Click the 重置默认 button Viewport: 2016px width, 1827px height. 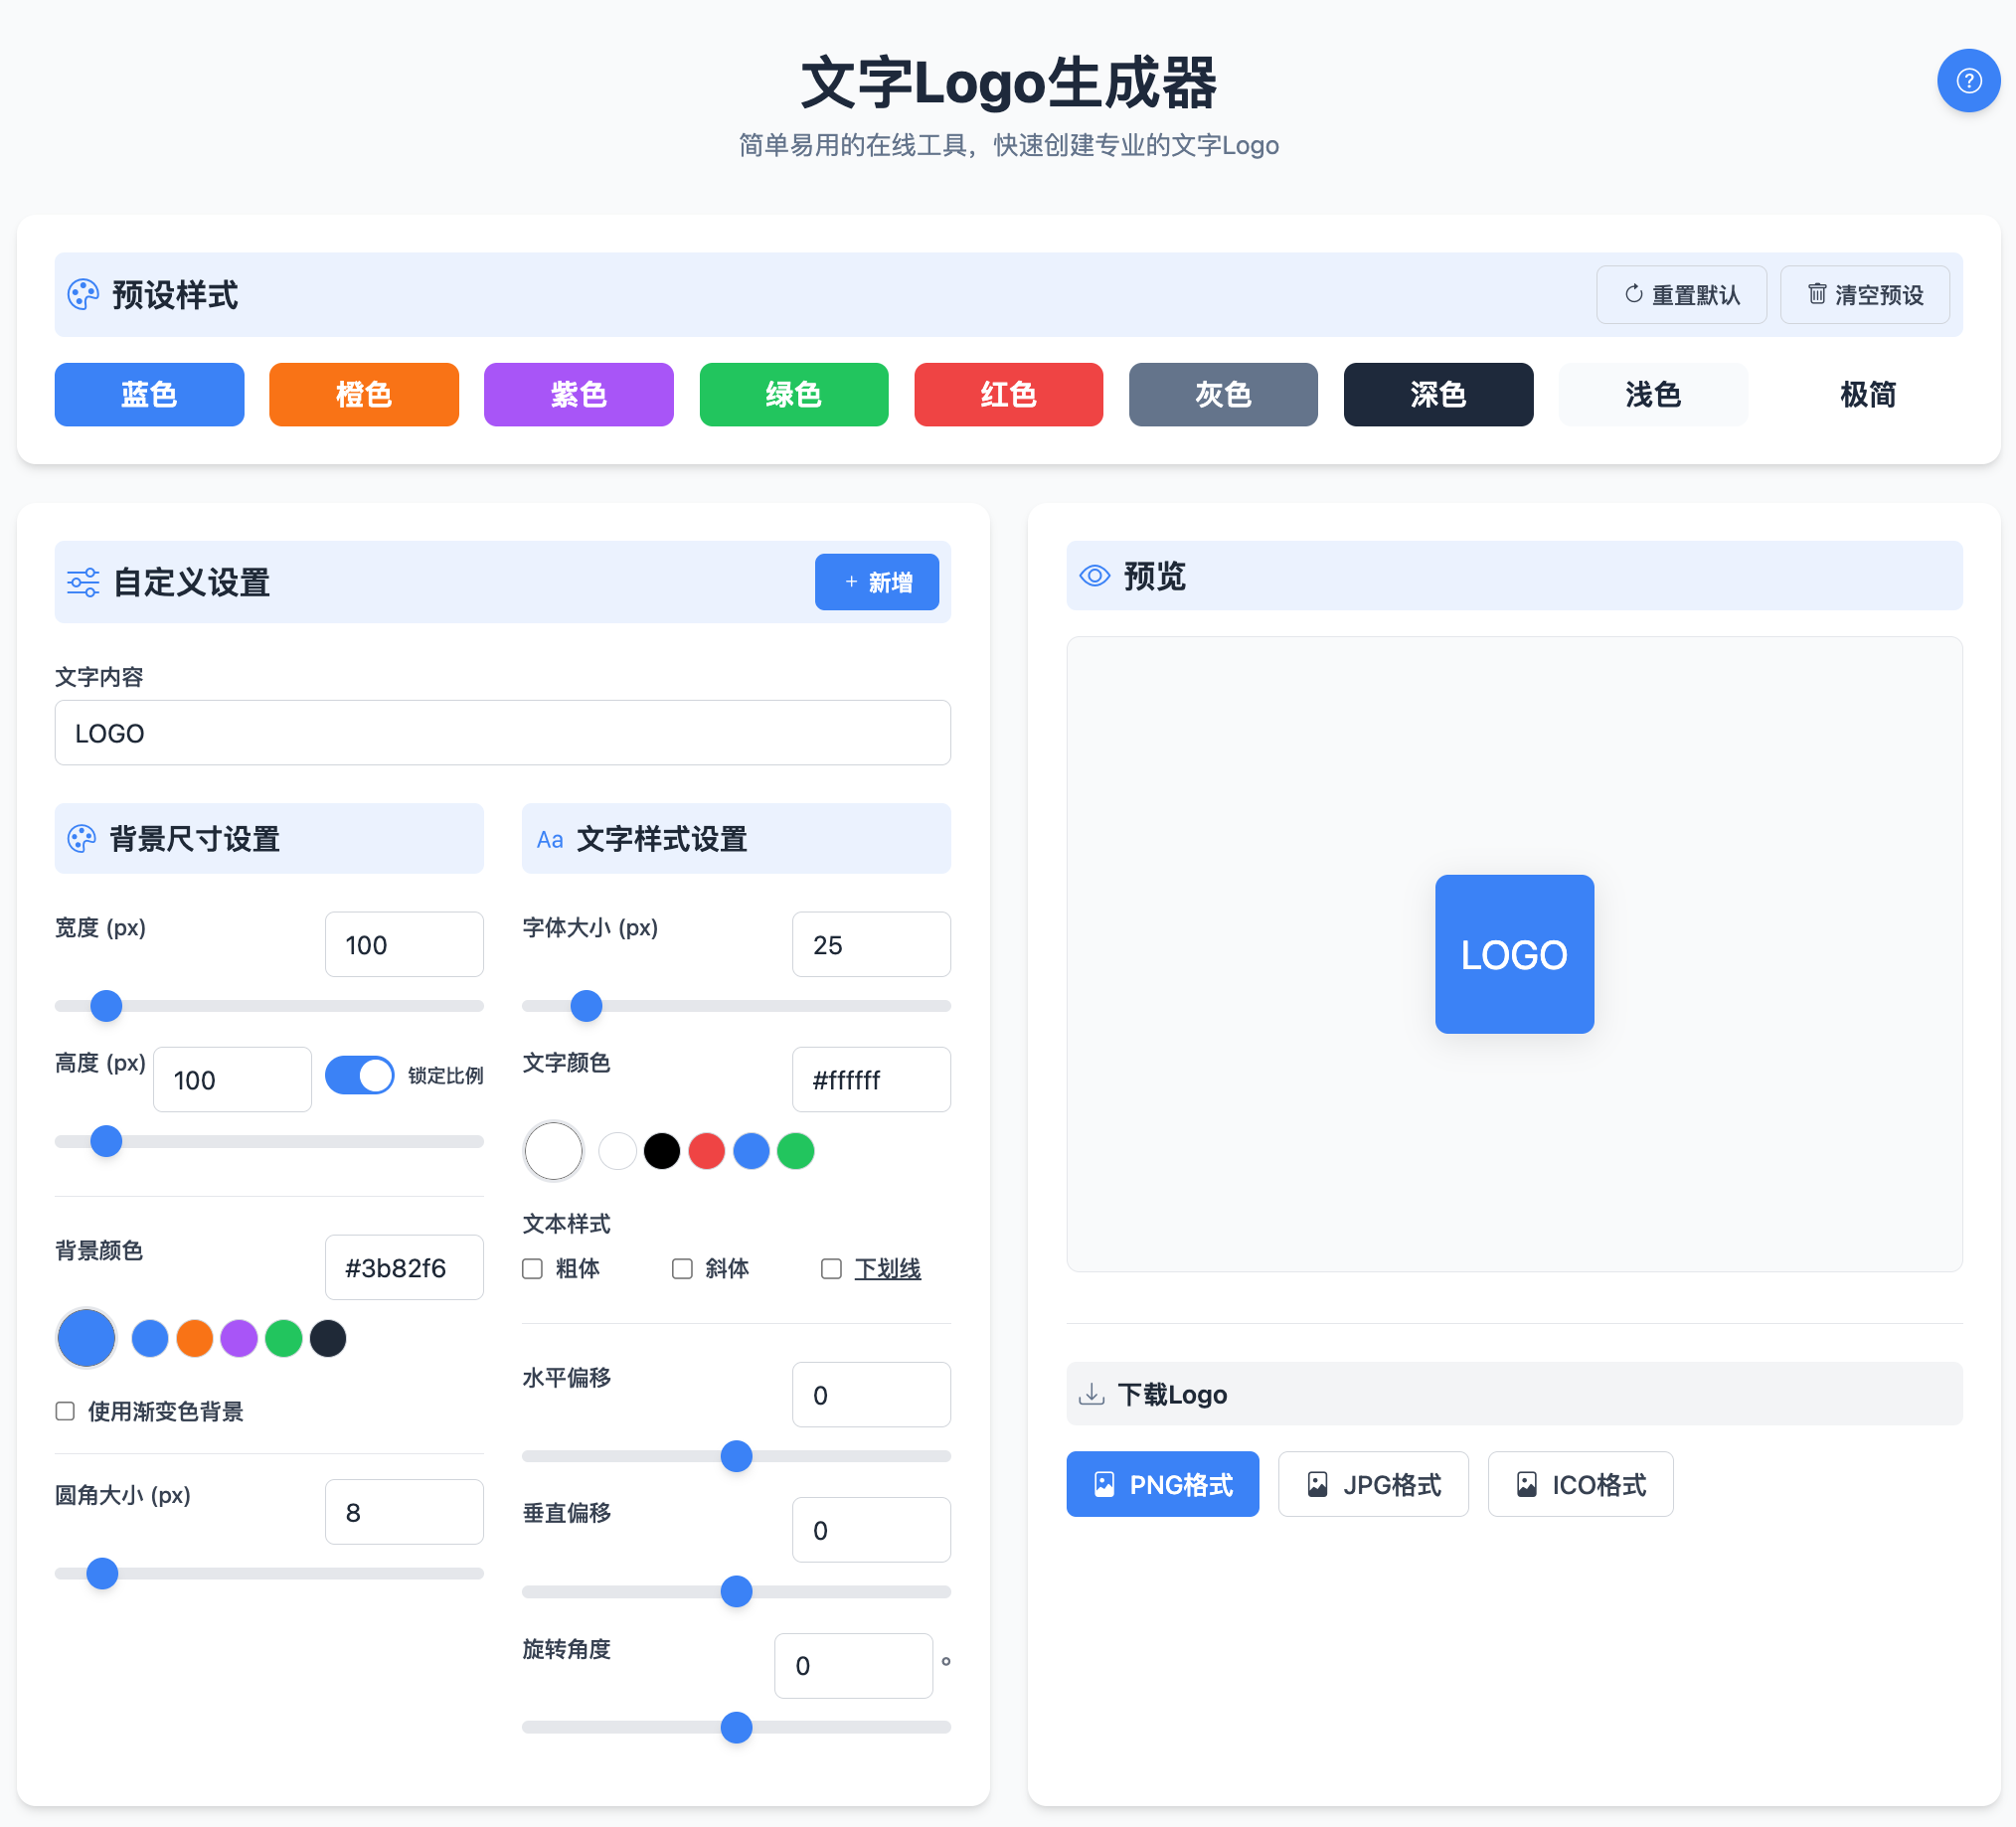pos(1680,294)
